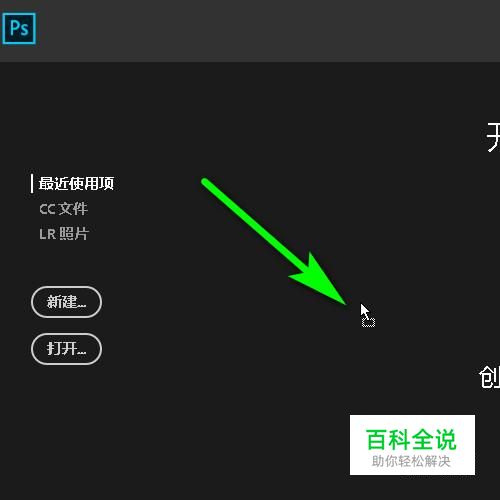Click the 助你轻松解决 subtitle text
This screenshot has height=500, width=500.
pyautogui.click(x=411, y=461)
